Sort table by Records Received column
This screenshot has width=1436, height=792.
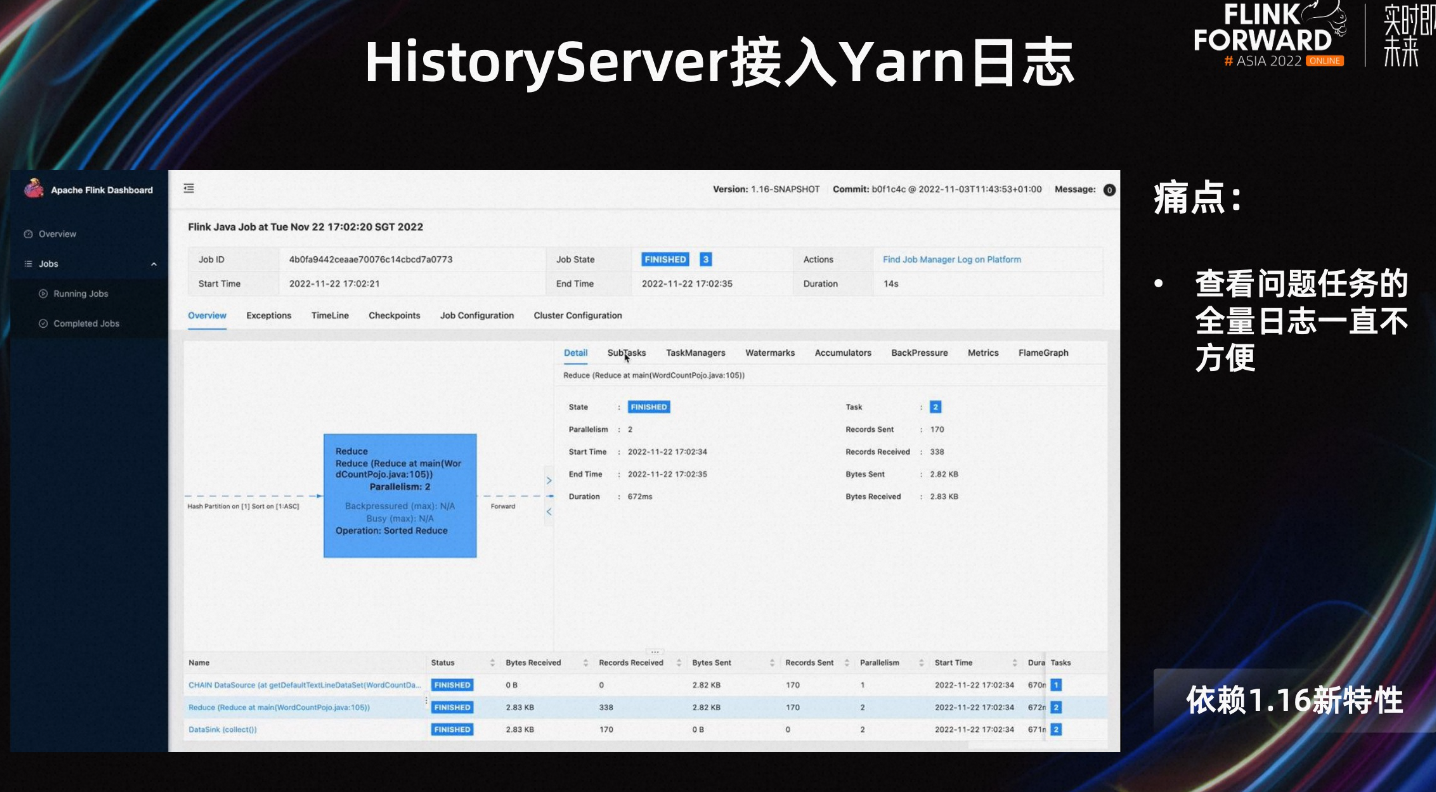click(x=679, y=663)
